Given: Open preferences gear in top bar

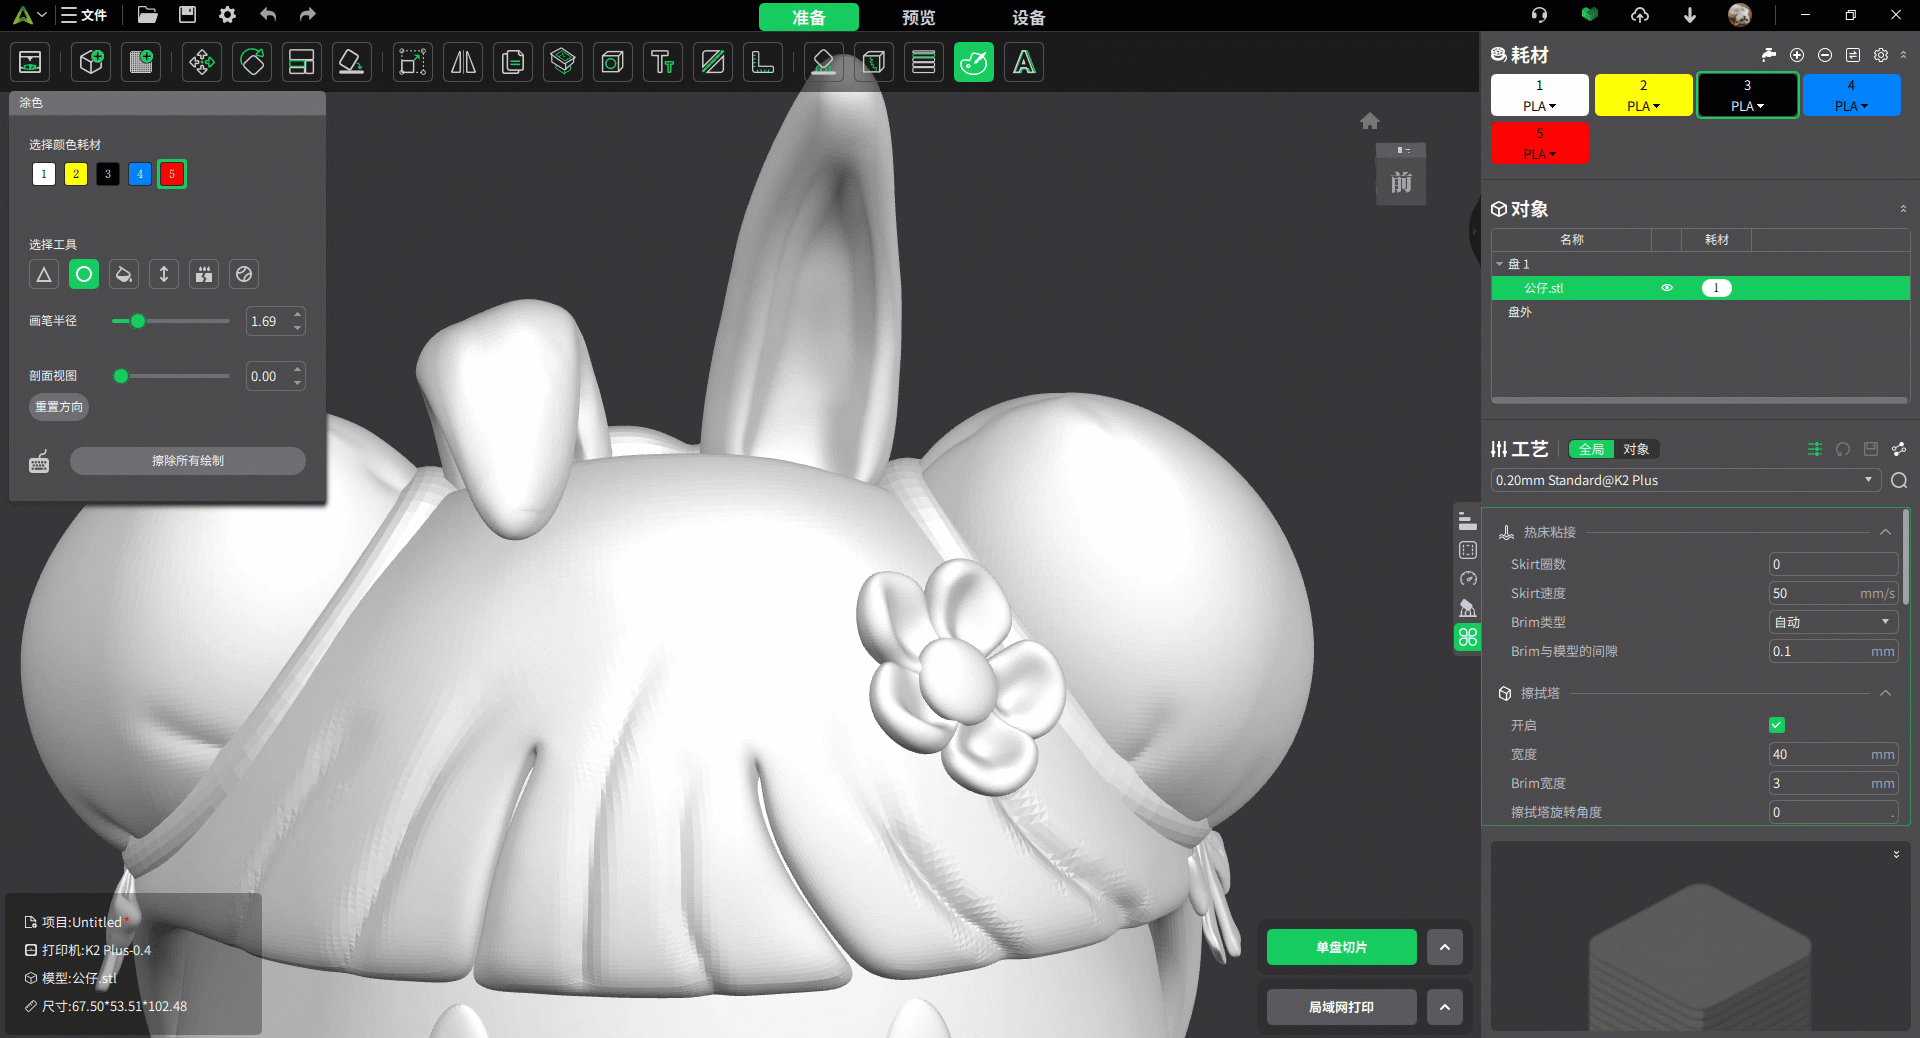Looking at the screenshot, I should click(227, 15).
